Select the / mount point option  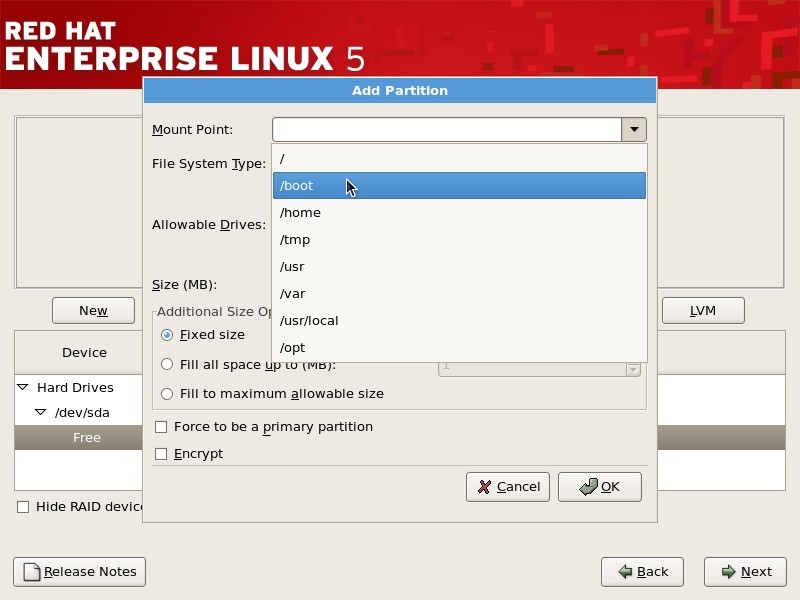459,159
